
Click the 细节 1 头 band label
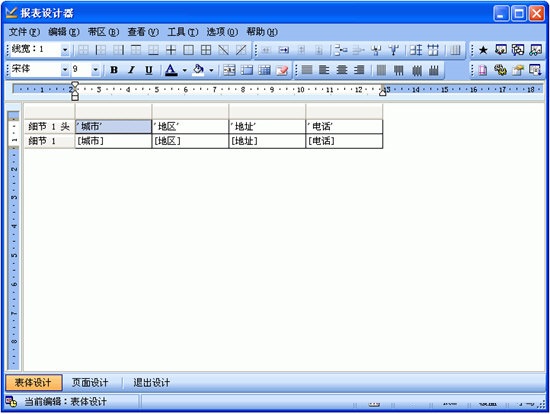[x=49, y=127]
